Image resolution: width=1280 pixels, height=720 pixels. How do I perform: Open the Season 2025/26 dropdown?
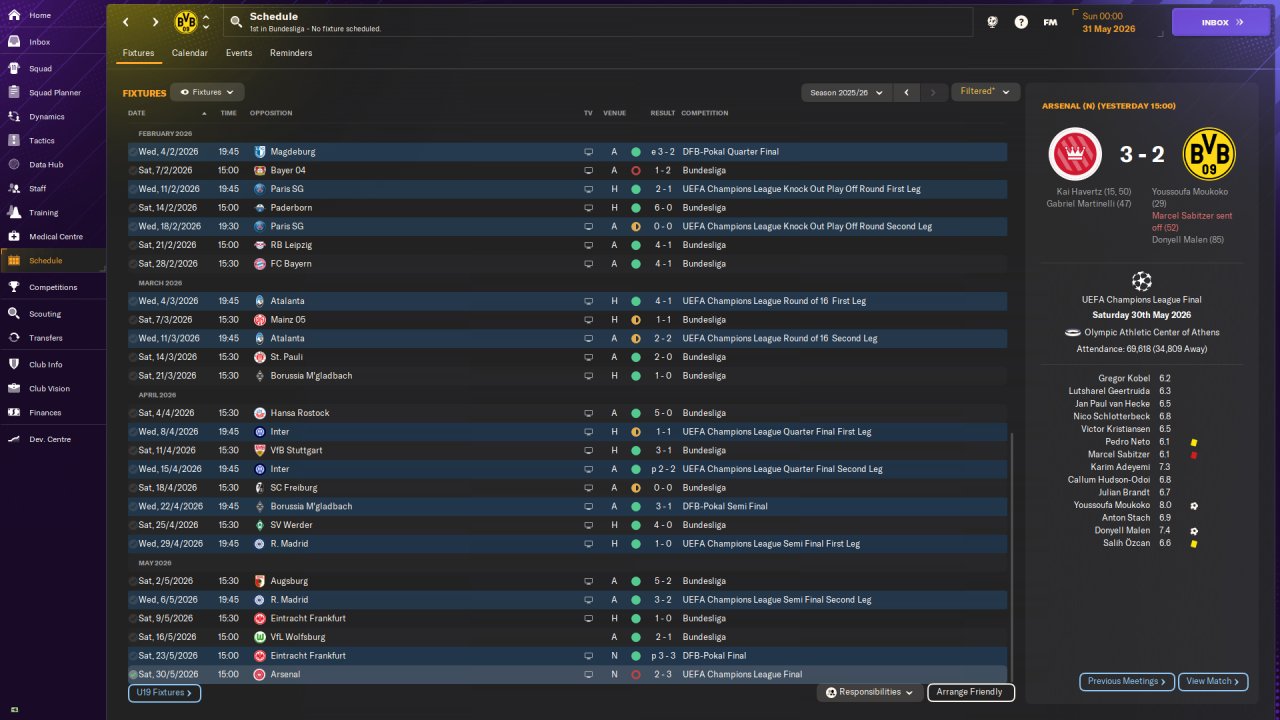click(x=846, y=92)
